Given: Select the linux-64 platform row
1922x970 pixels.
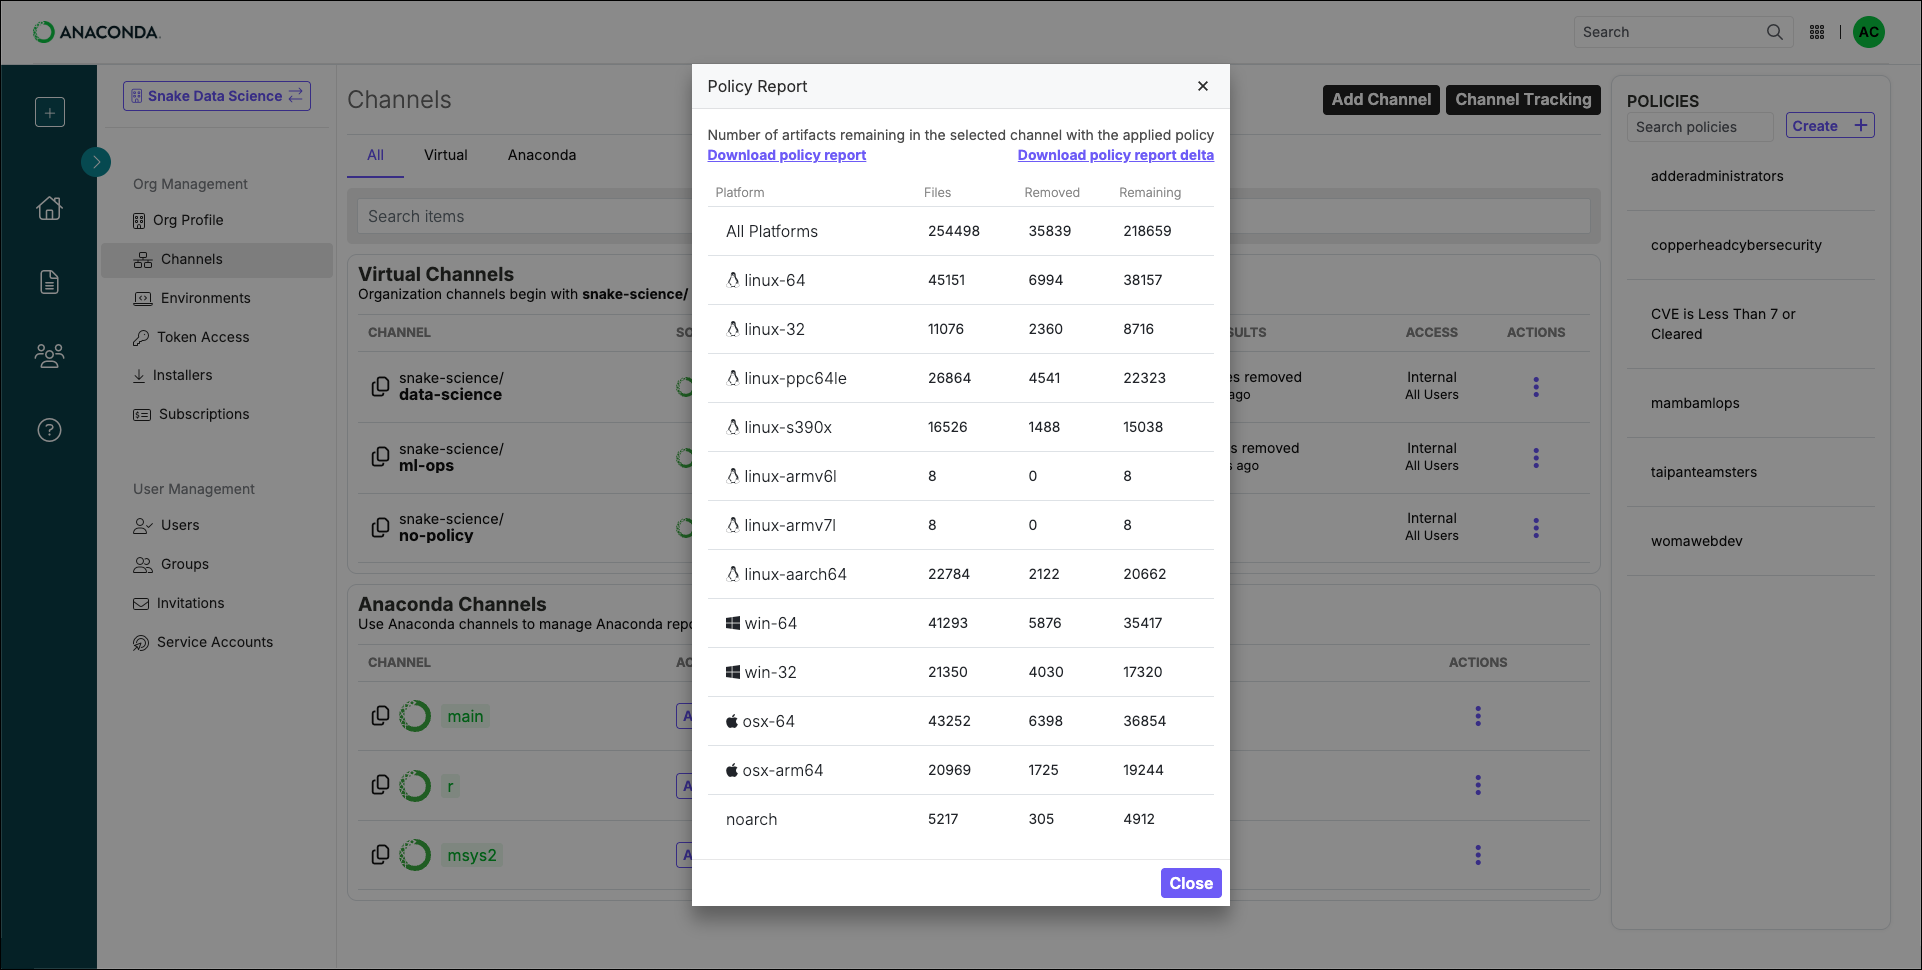Looking at the screenshot, I should click(x=961, y=280).
